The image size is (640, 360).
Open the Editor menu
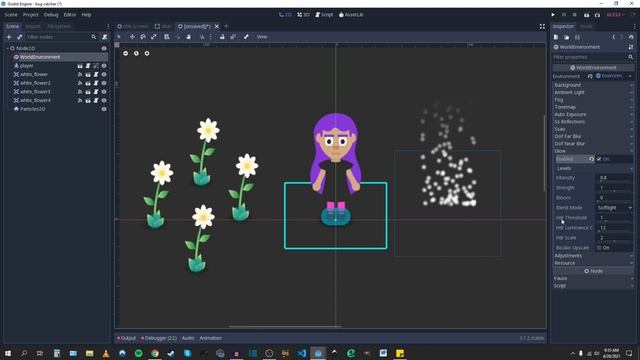(70, 15)
